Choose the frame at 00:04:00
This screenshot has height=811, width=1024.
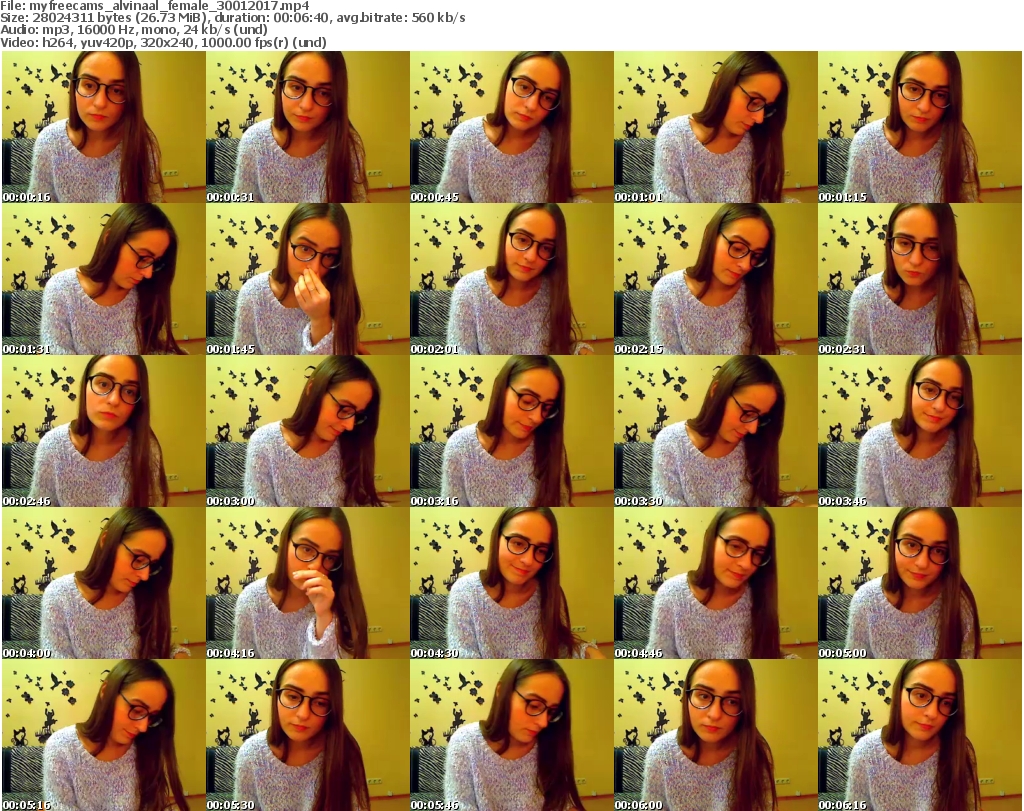[104, 583]
